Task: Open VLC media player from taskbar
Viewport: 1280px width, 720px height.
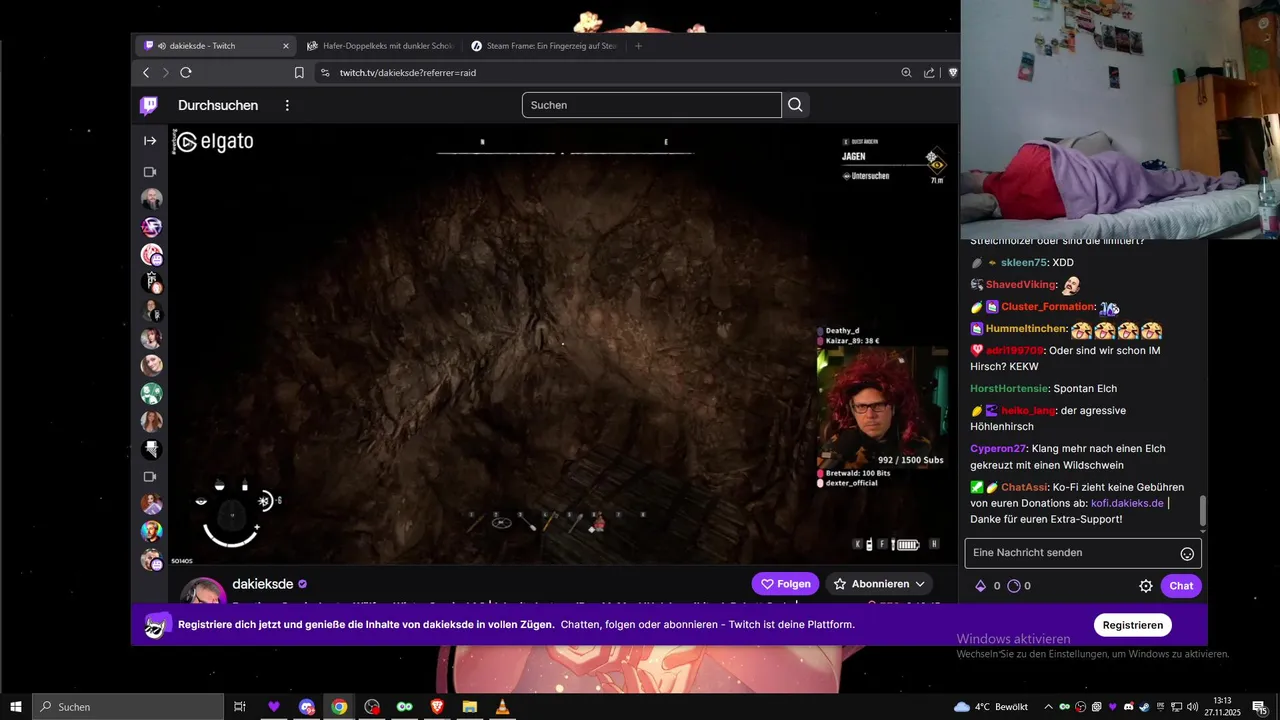Action: (502, 707)
